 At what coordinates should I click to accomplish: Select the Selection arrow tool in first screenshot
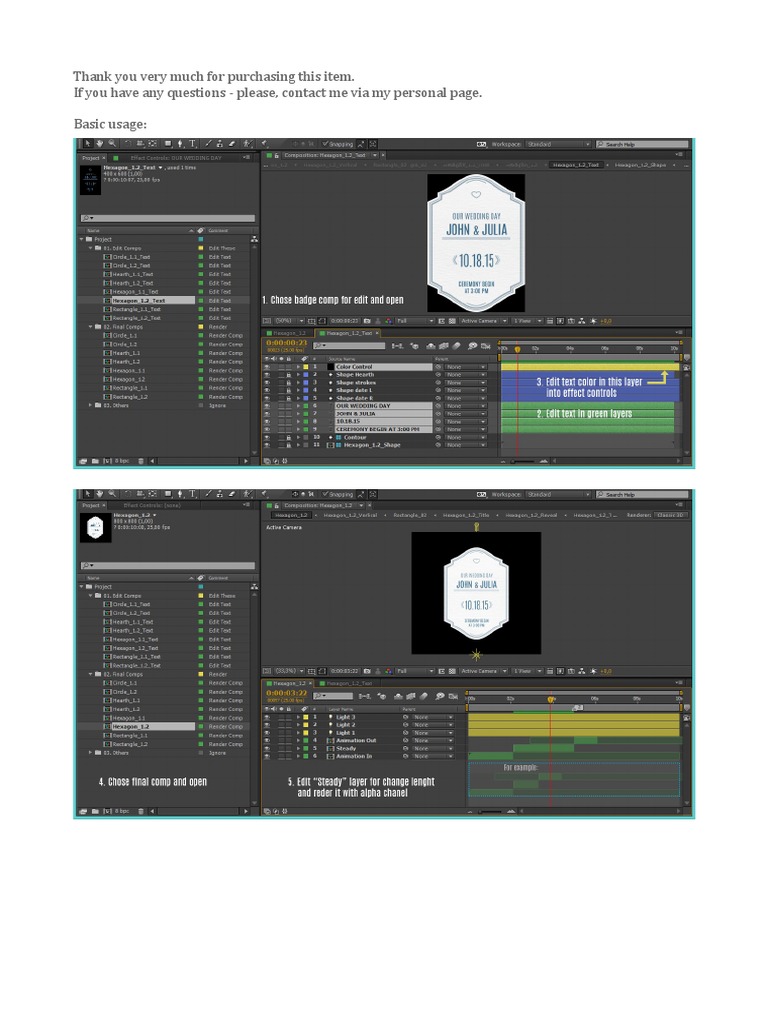(x=88, y=144)
